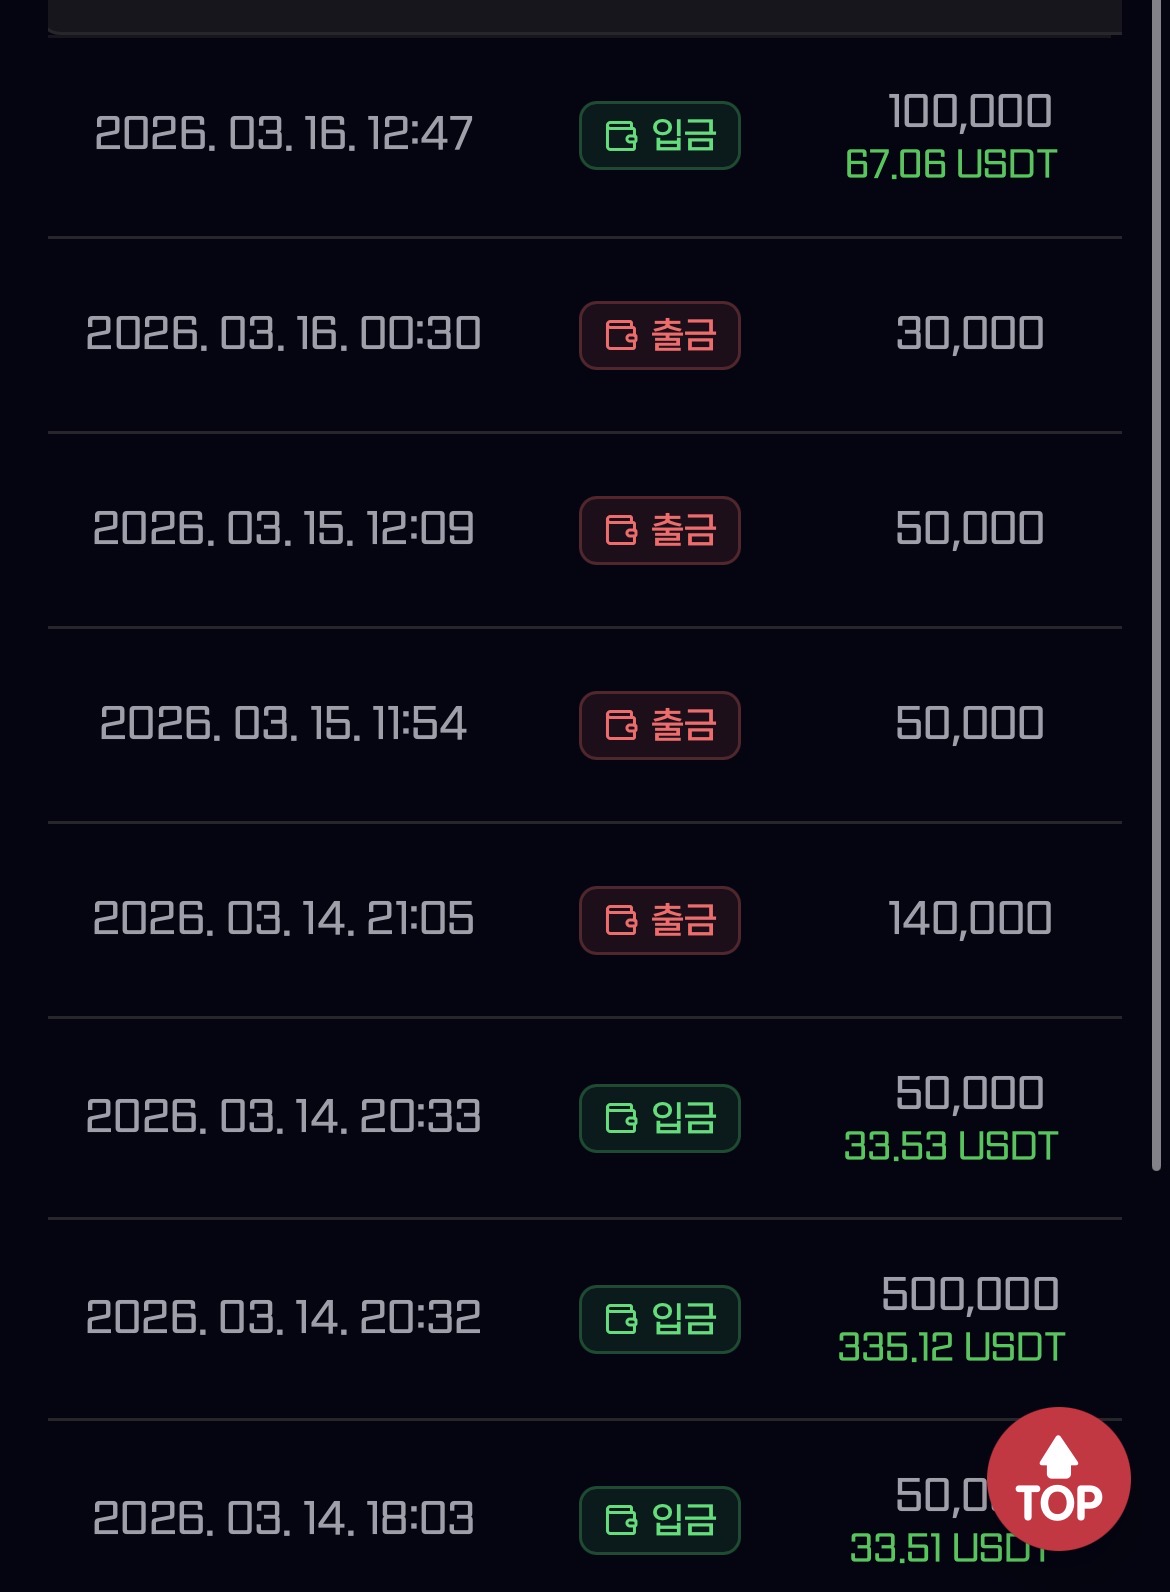Click wallet icon in 20:33 deposit badge

[x=621, y=1118]
